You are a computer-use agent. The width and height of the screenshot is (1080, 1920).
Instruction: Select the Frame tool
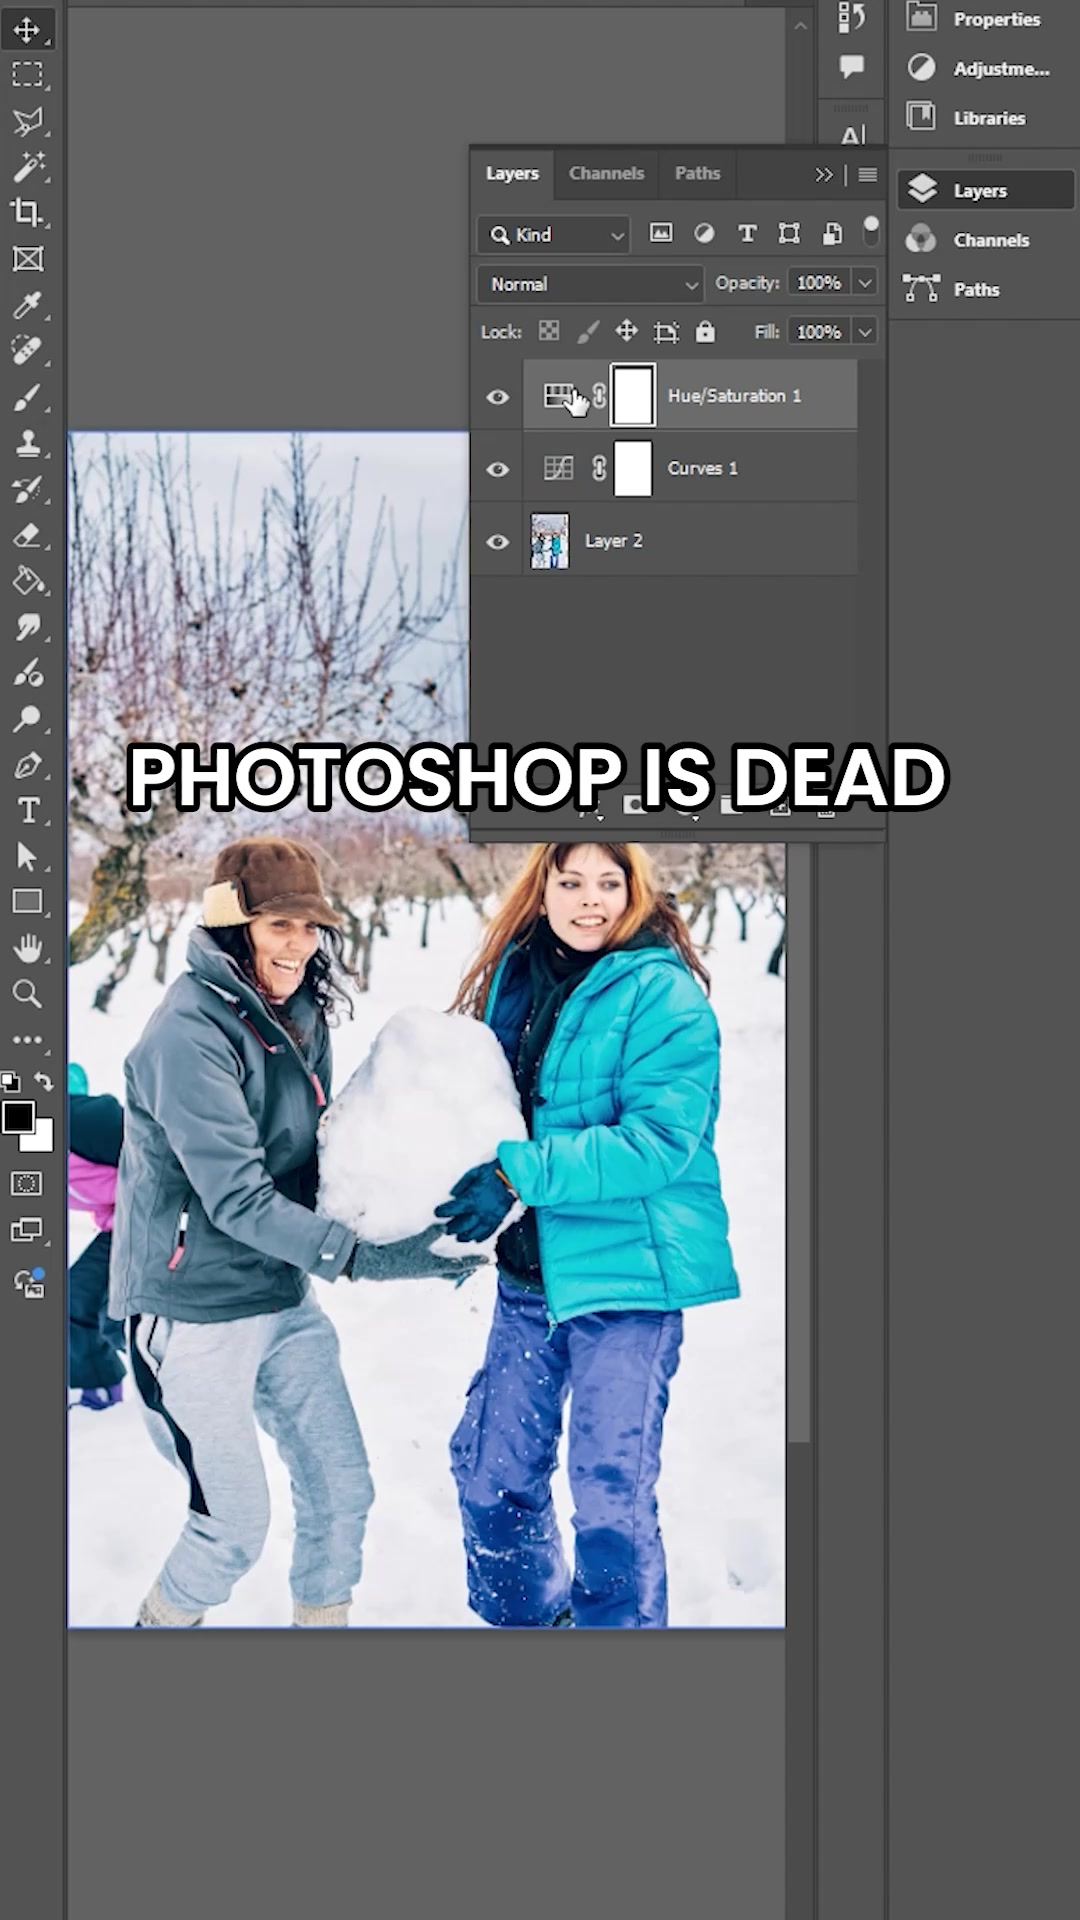pos(27,259)
